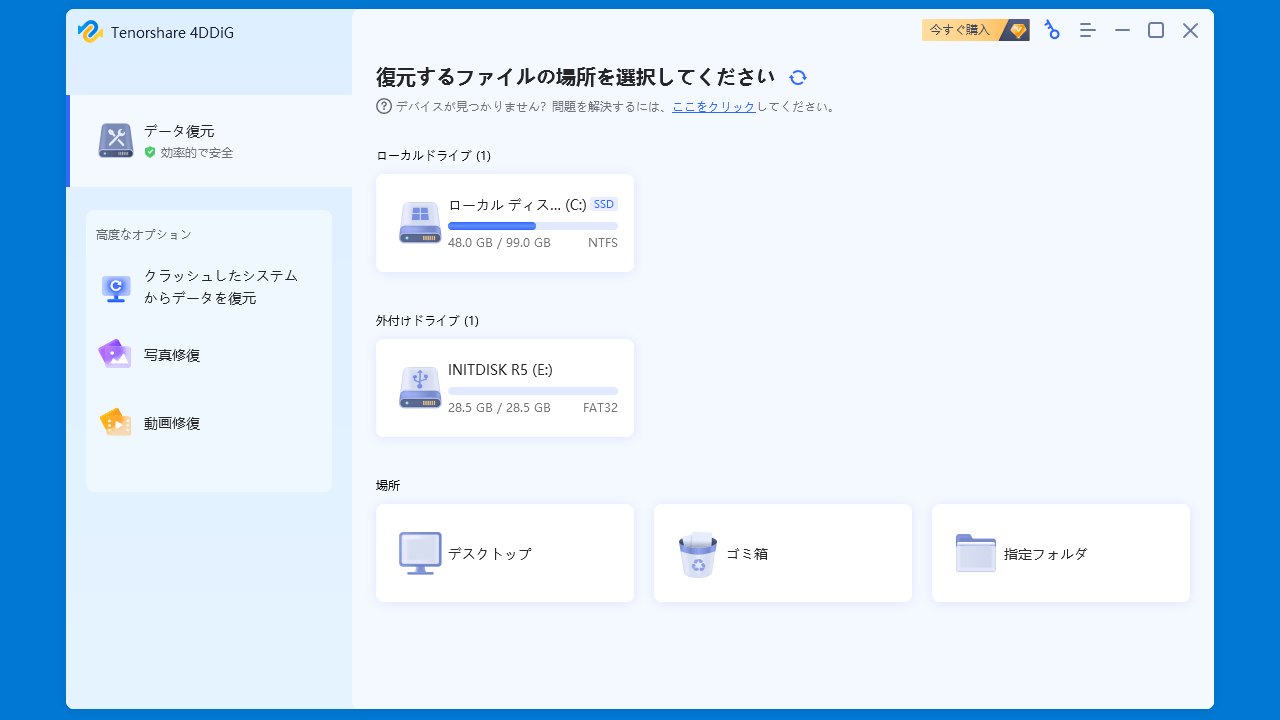
Task: Open the ここをクリック link
Action: pos(714,106)
